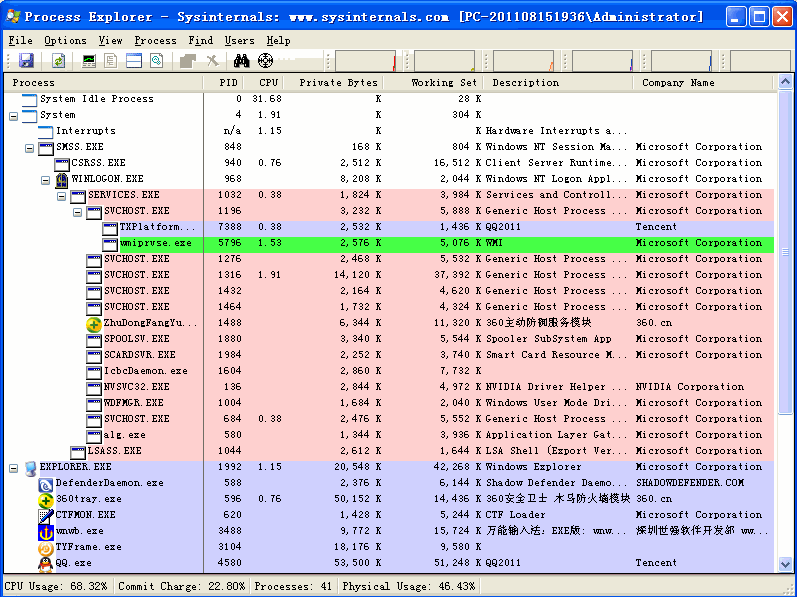Collapse the SERVICES.EXE tree node

click(x=62, y=195)
